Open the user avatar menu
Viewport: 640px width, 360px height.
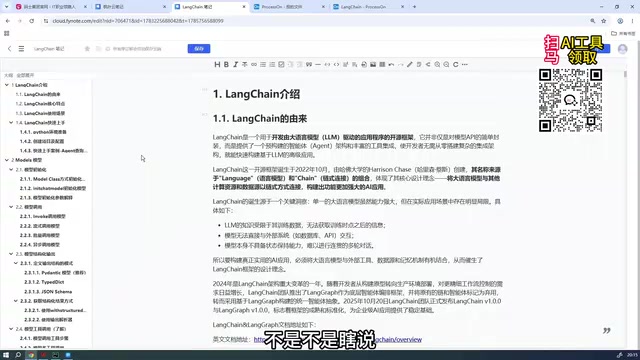622,49
